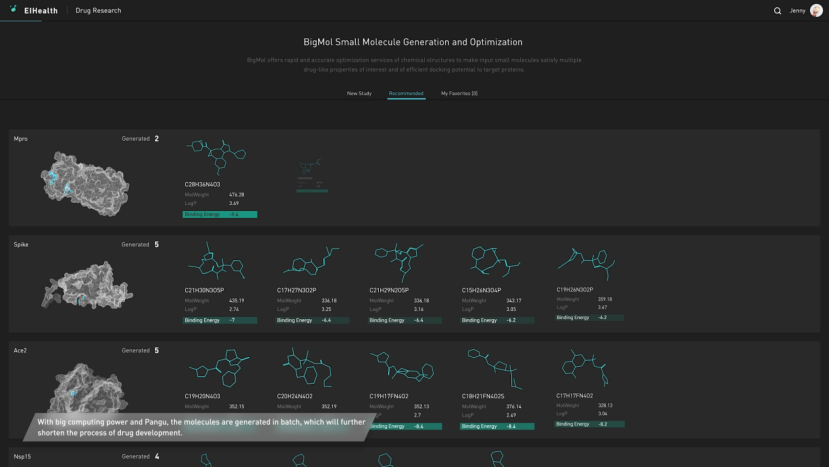
Task: Open molecule structure C21H29N2O5P
Action: coord(399,262)
